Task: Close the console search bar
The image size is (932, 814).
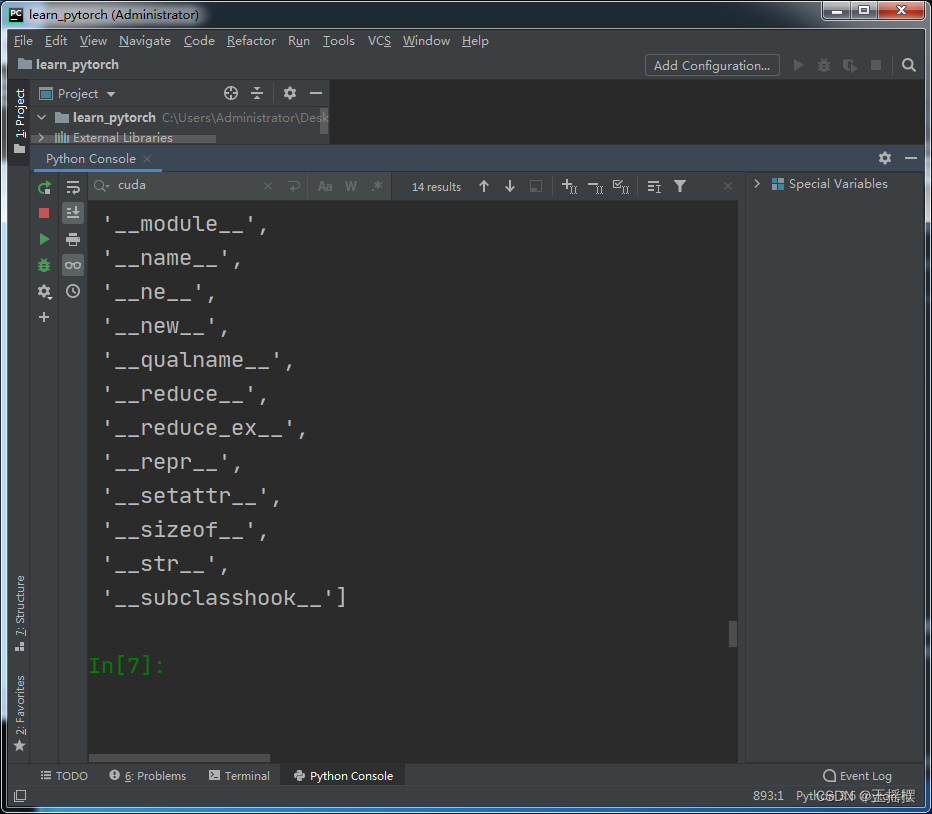Action: pos(728,186)
